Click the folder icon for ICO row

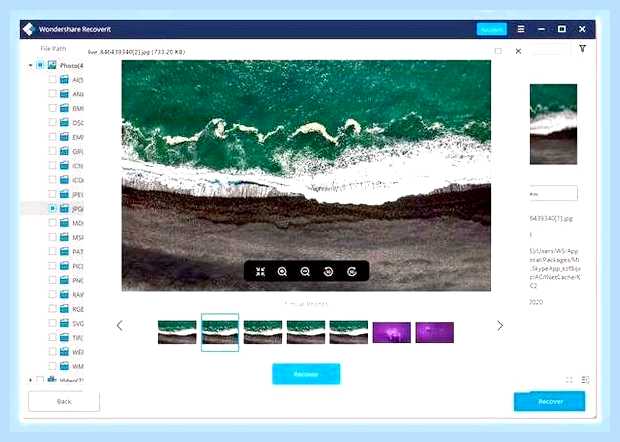64,180
